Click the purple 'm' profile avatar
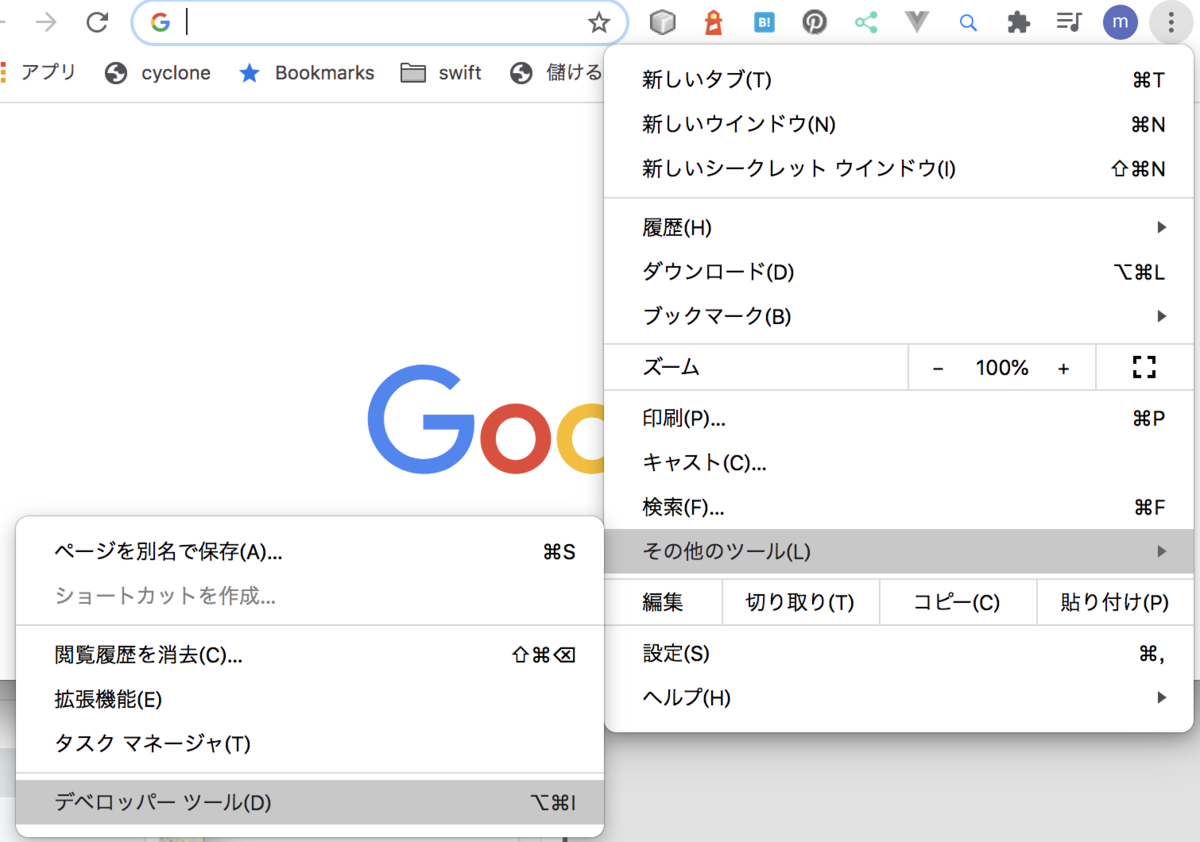This screenshot has width=1200, height=842. pyautogui.click(x=1120, y=22)
